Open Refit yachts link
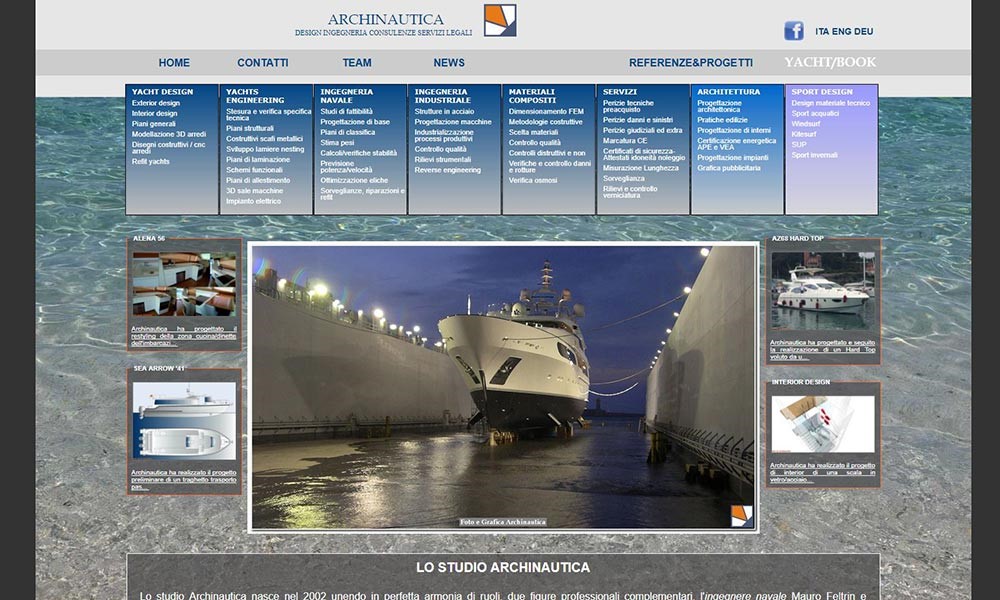The height and width of the screenshot is (600, 1000). coord(151,161)
